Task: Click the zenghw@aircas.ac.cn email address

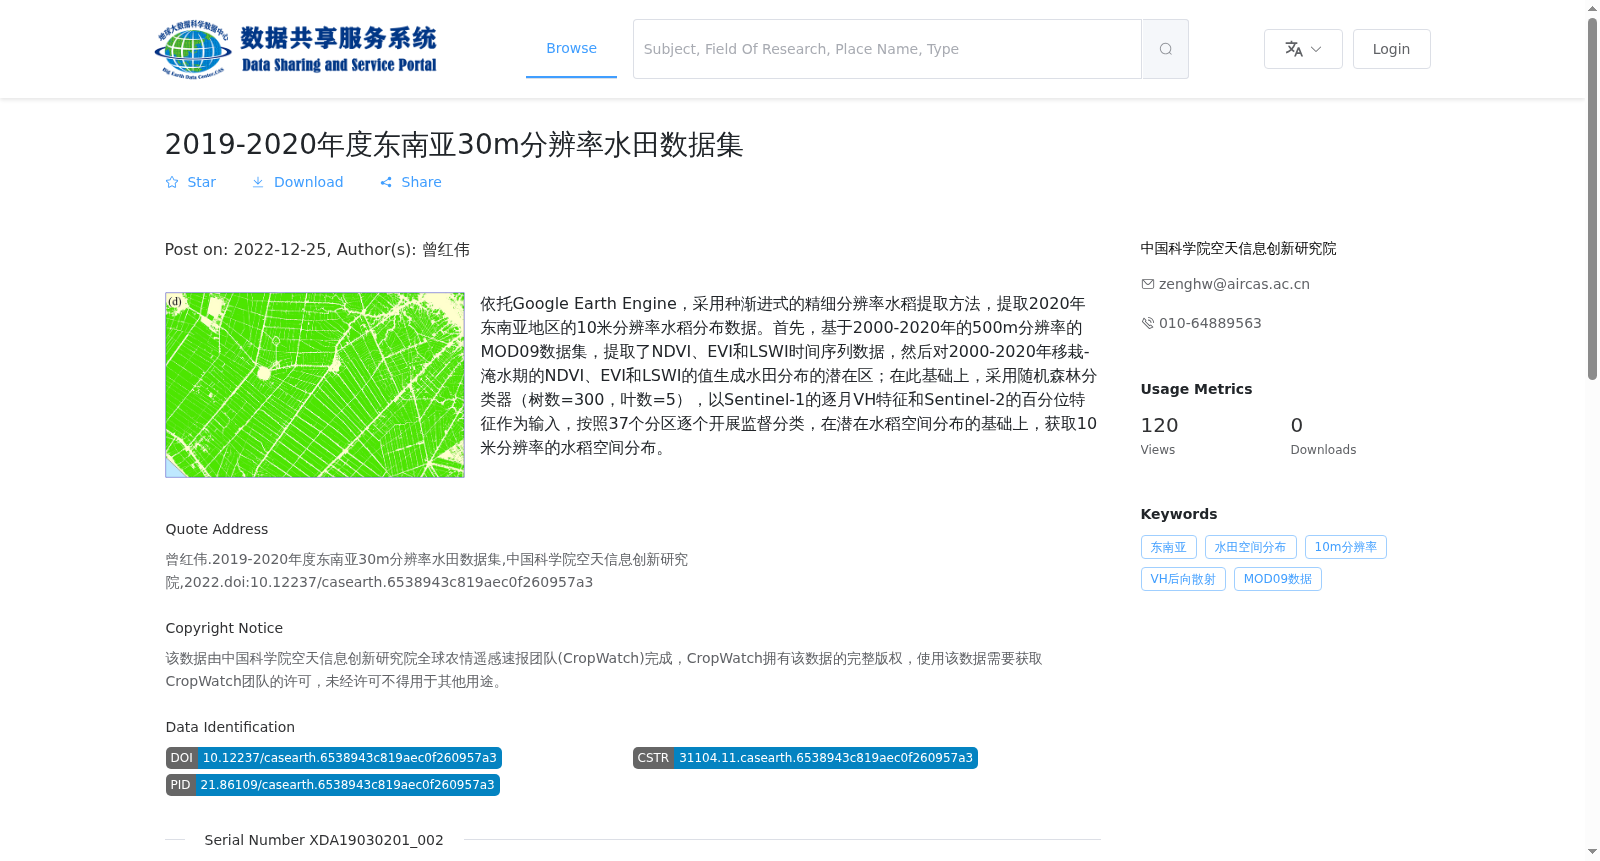Action: (1234, 284)
